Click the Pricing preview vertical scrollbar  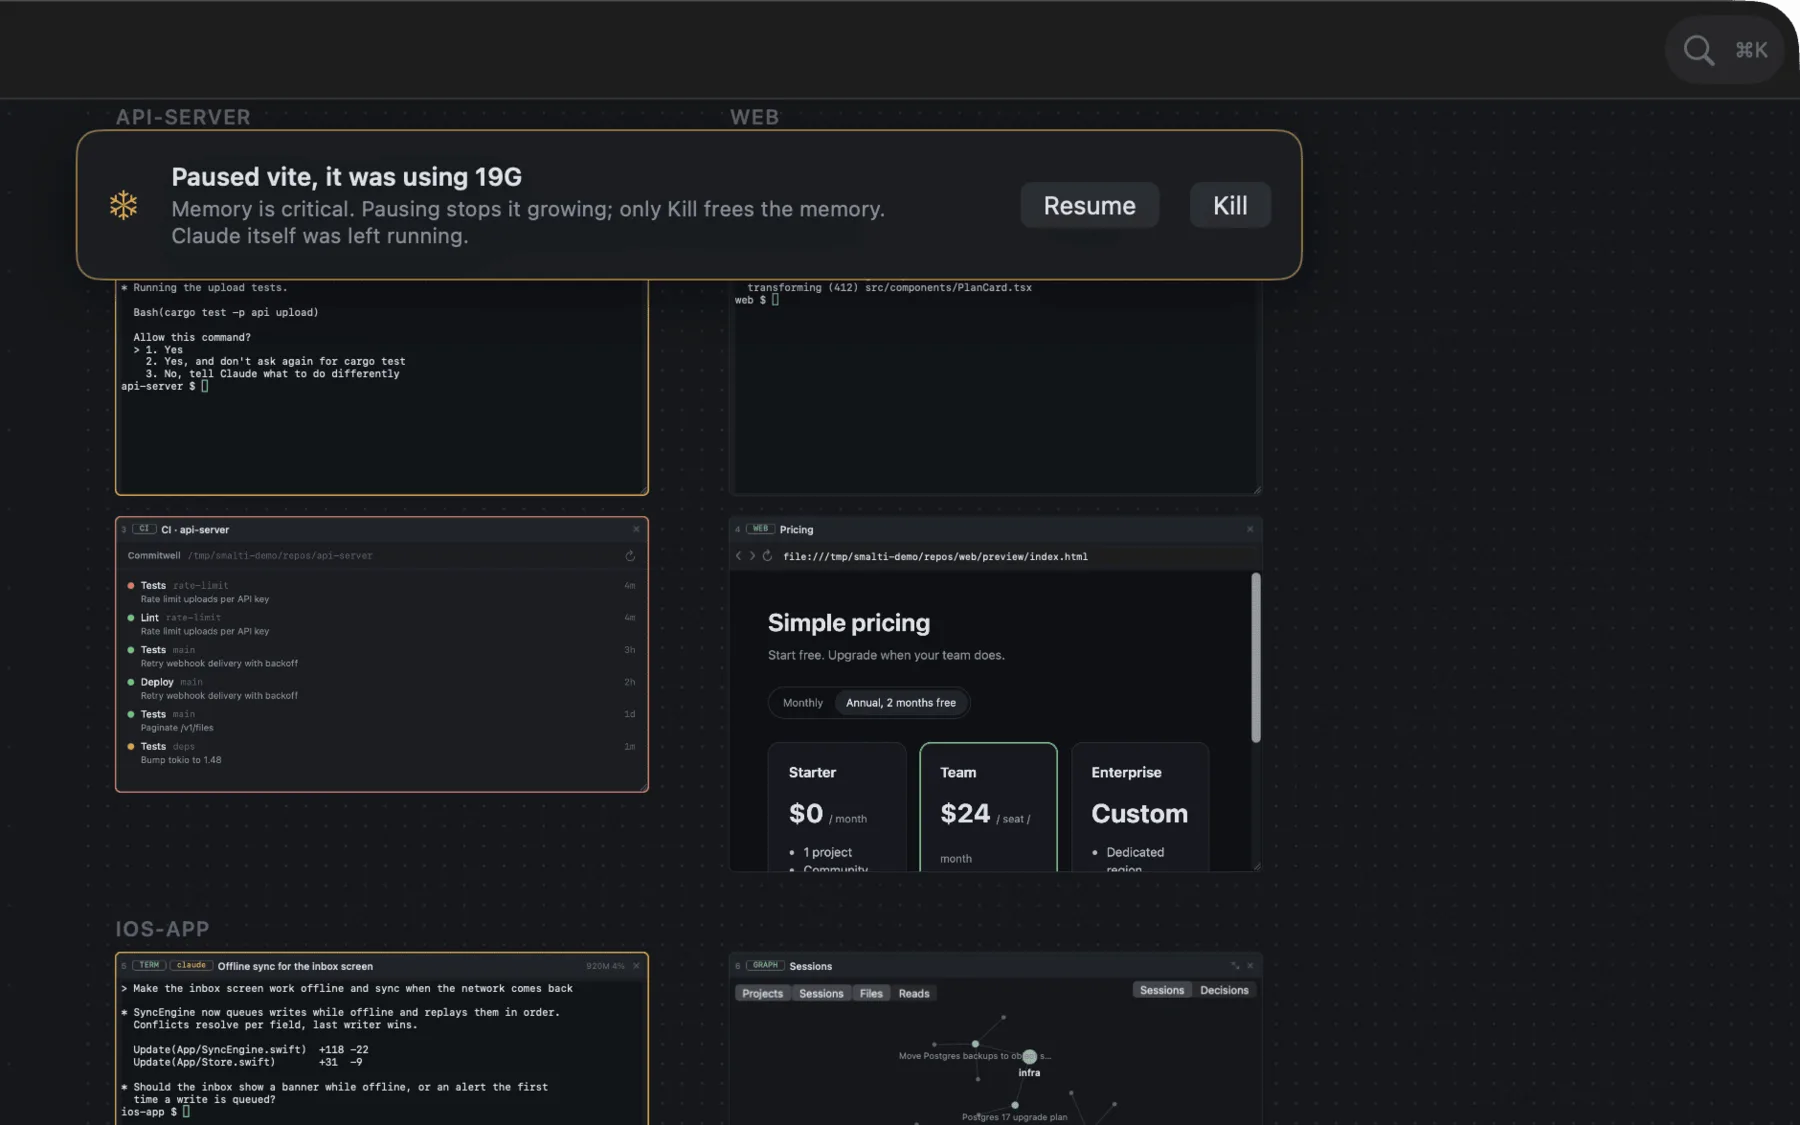1256,658
